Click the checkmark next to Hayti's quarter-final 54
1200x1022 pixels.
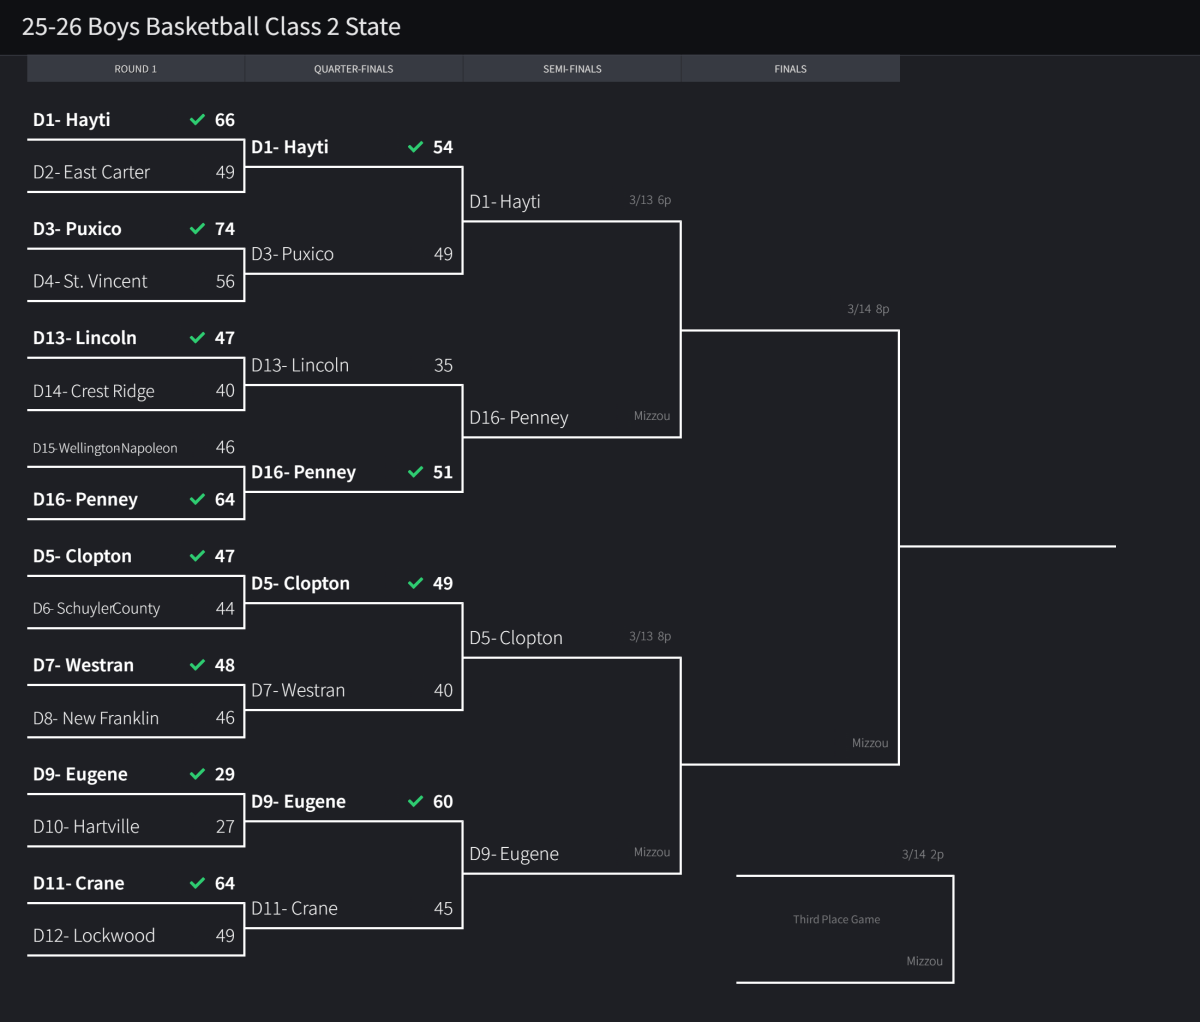click(x=415, y=147)
